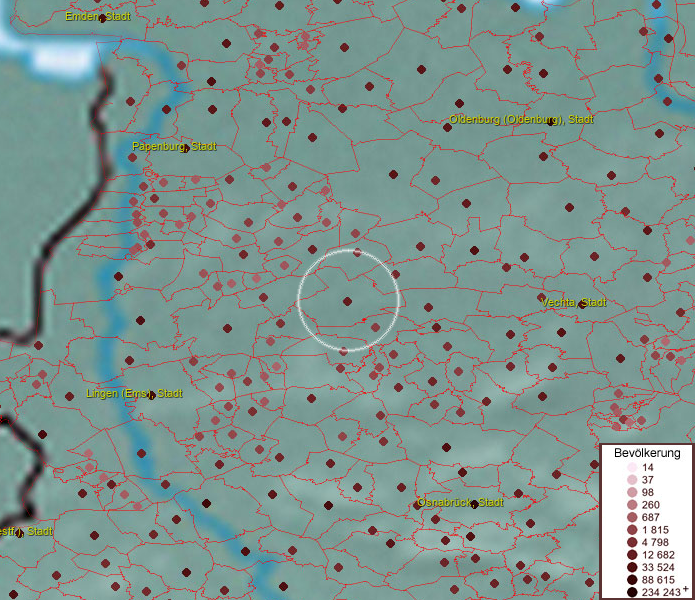Click the 'Oldenburg (Oldenburg), Stadt' label
This screenshot has width=695, height=600.
(x=521, y=120)
